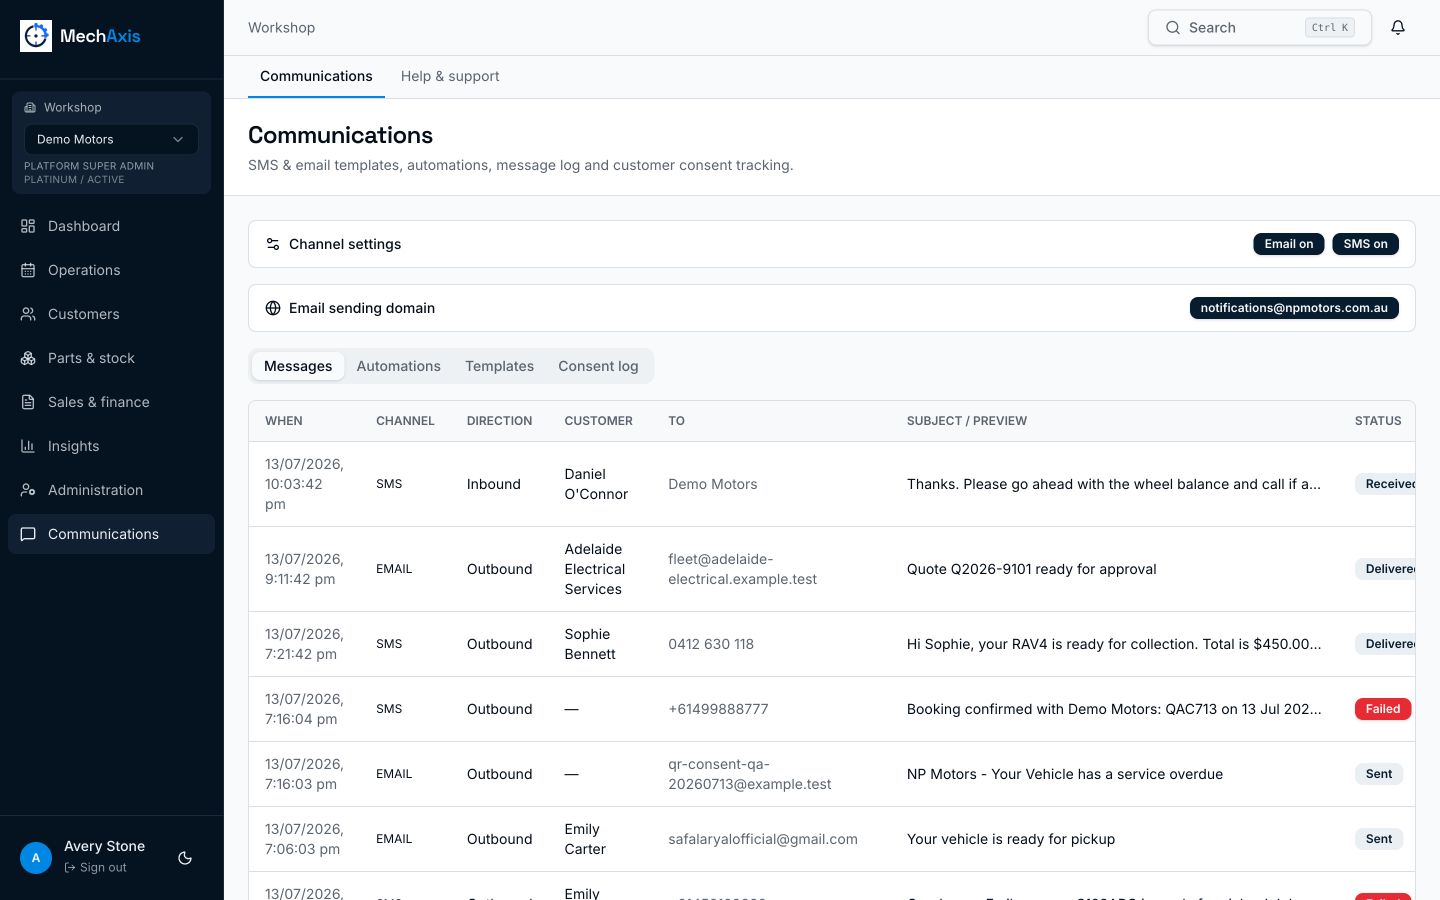The image size is (1440, 900).
Task: Click timestamp 13/07/2026, 7:21:42 pm
Action: point(304,644)
